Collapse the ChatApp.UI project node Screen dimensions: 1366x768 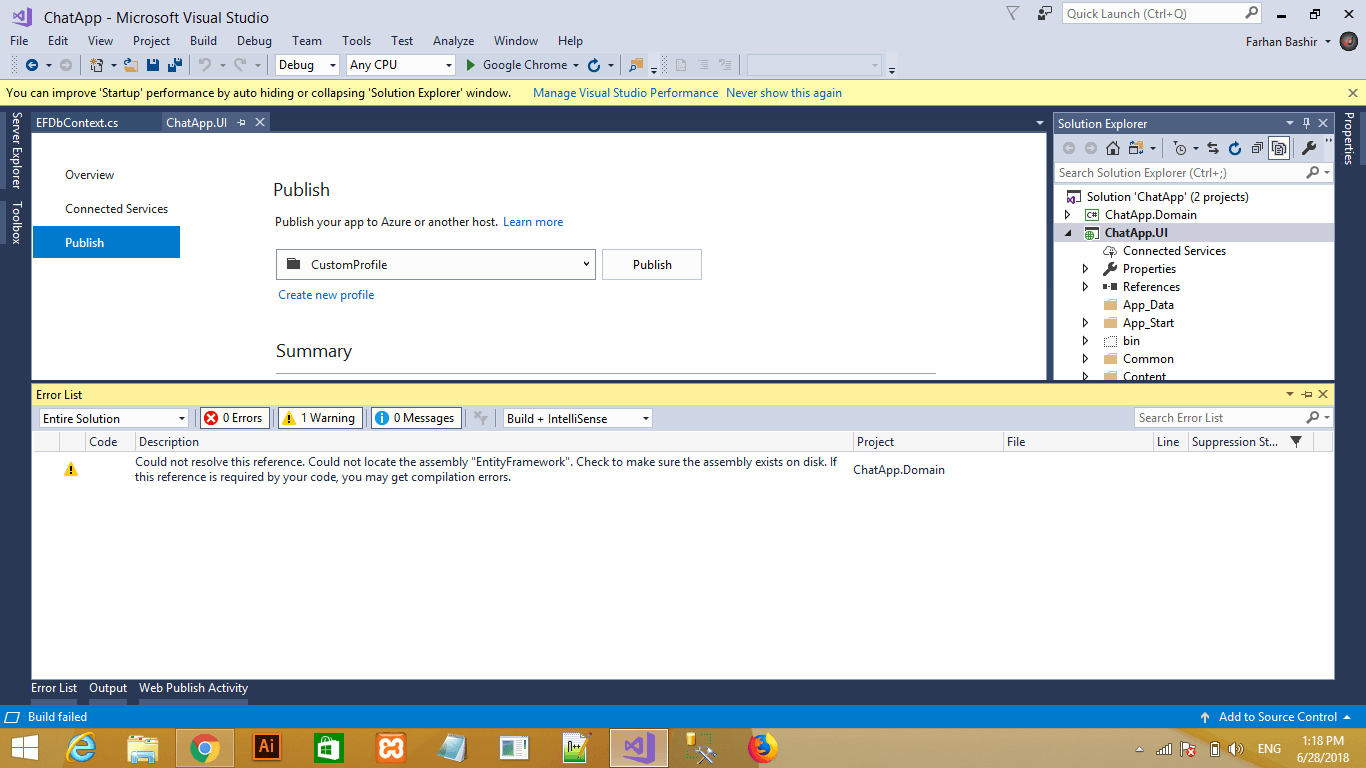point(1068,233)
